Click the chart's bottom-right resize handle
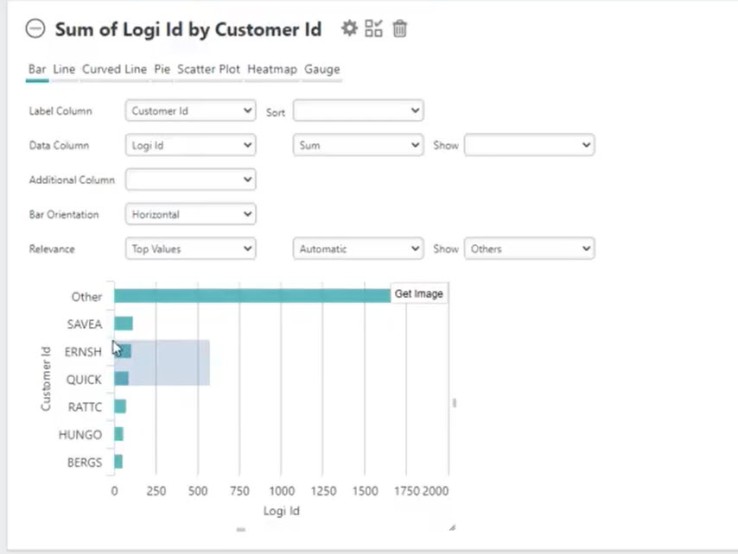Image resolution: width=738 pixels, height=554 pixels. pyautogui.click(x=452, y=528)
